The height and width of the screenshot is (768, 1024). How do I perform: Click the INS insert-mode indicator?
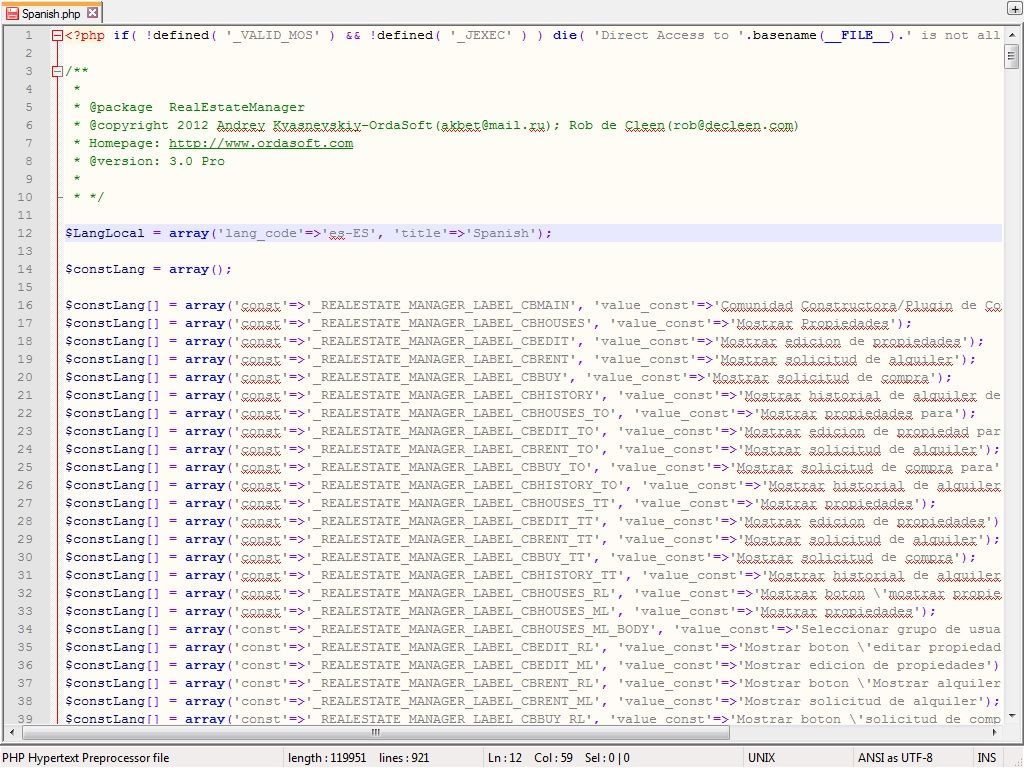click(986, 758)
